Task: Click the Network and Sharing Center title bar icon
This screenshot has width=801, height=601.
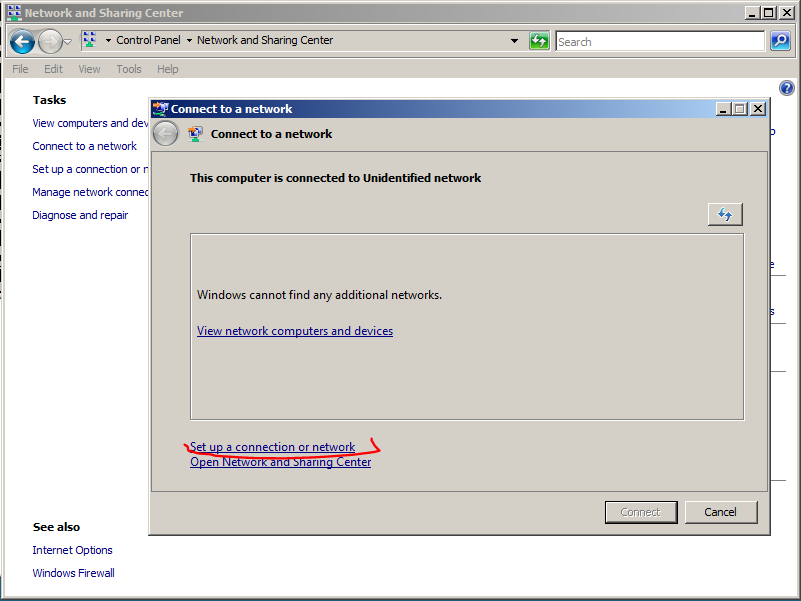Action: [14, 13]
